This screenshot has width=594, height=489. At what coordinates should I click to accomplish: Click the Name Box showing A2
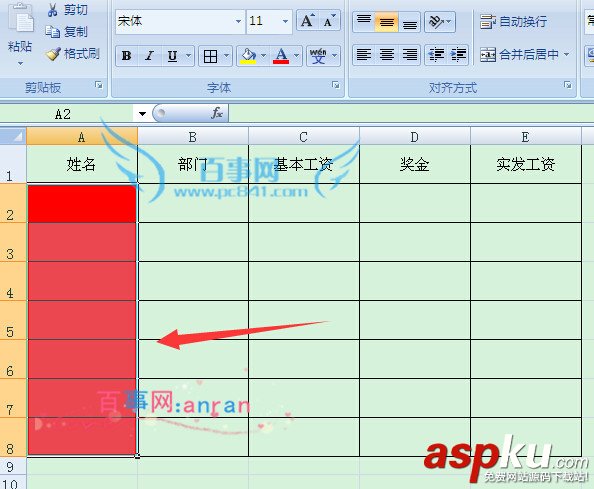pos(67,114)
